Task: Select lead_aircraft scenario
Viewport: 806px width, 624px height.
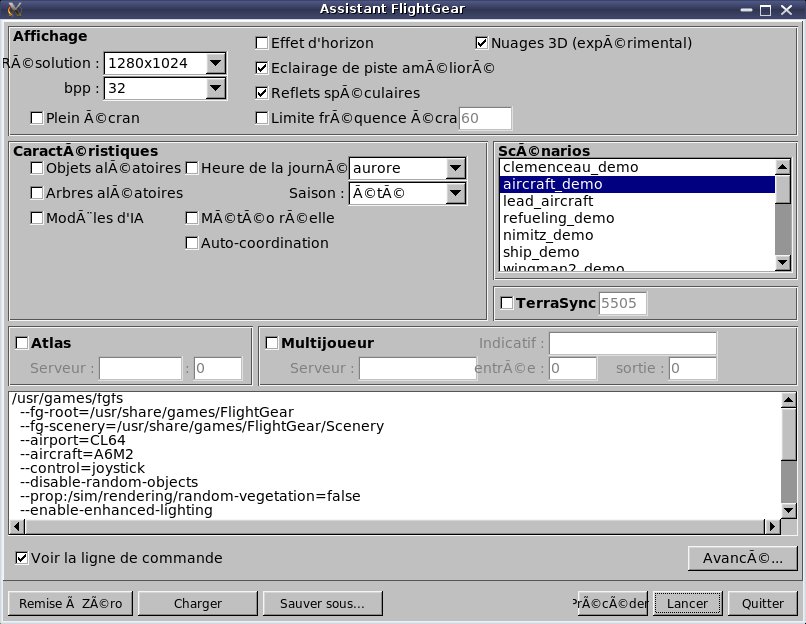Action: (637, 201)
